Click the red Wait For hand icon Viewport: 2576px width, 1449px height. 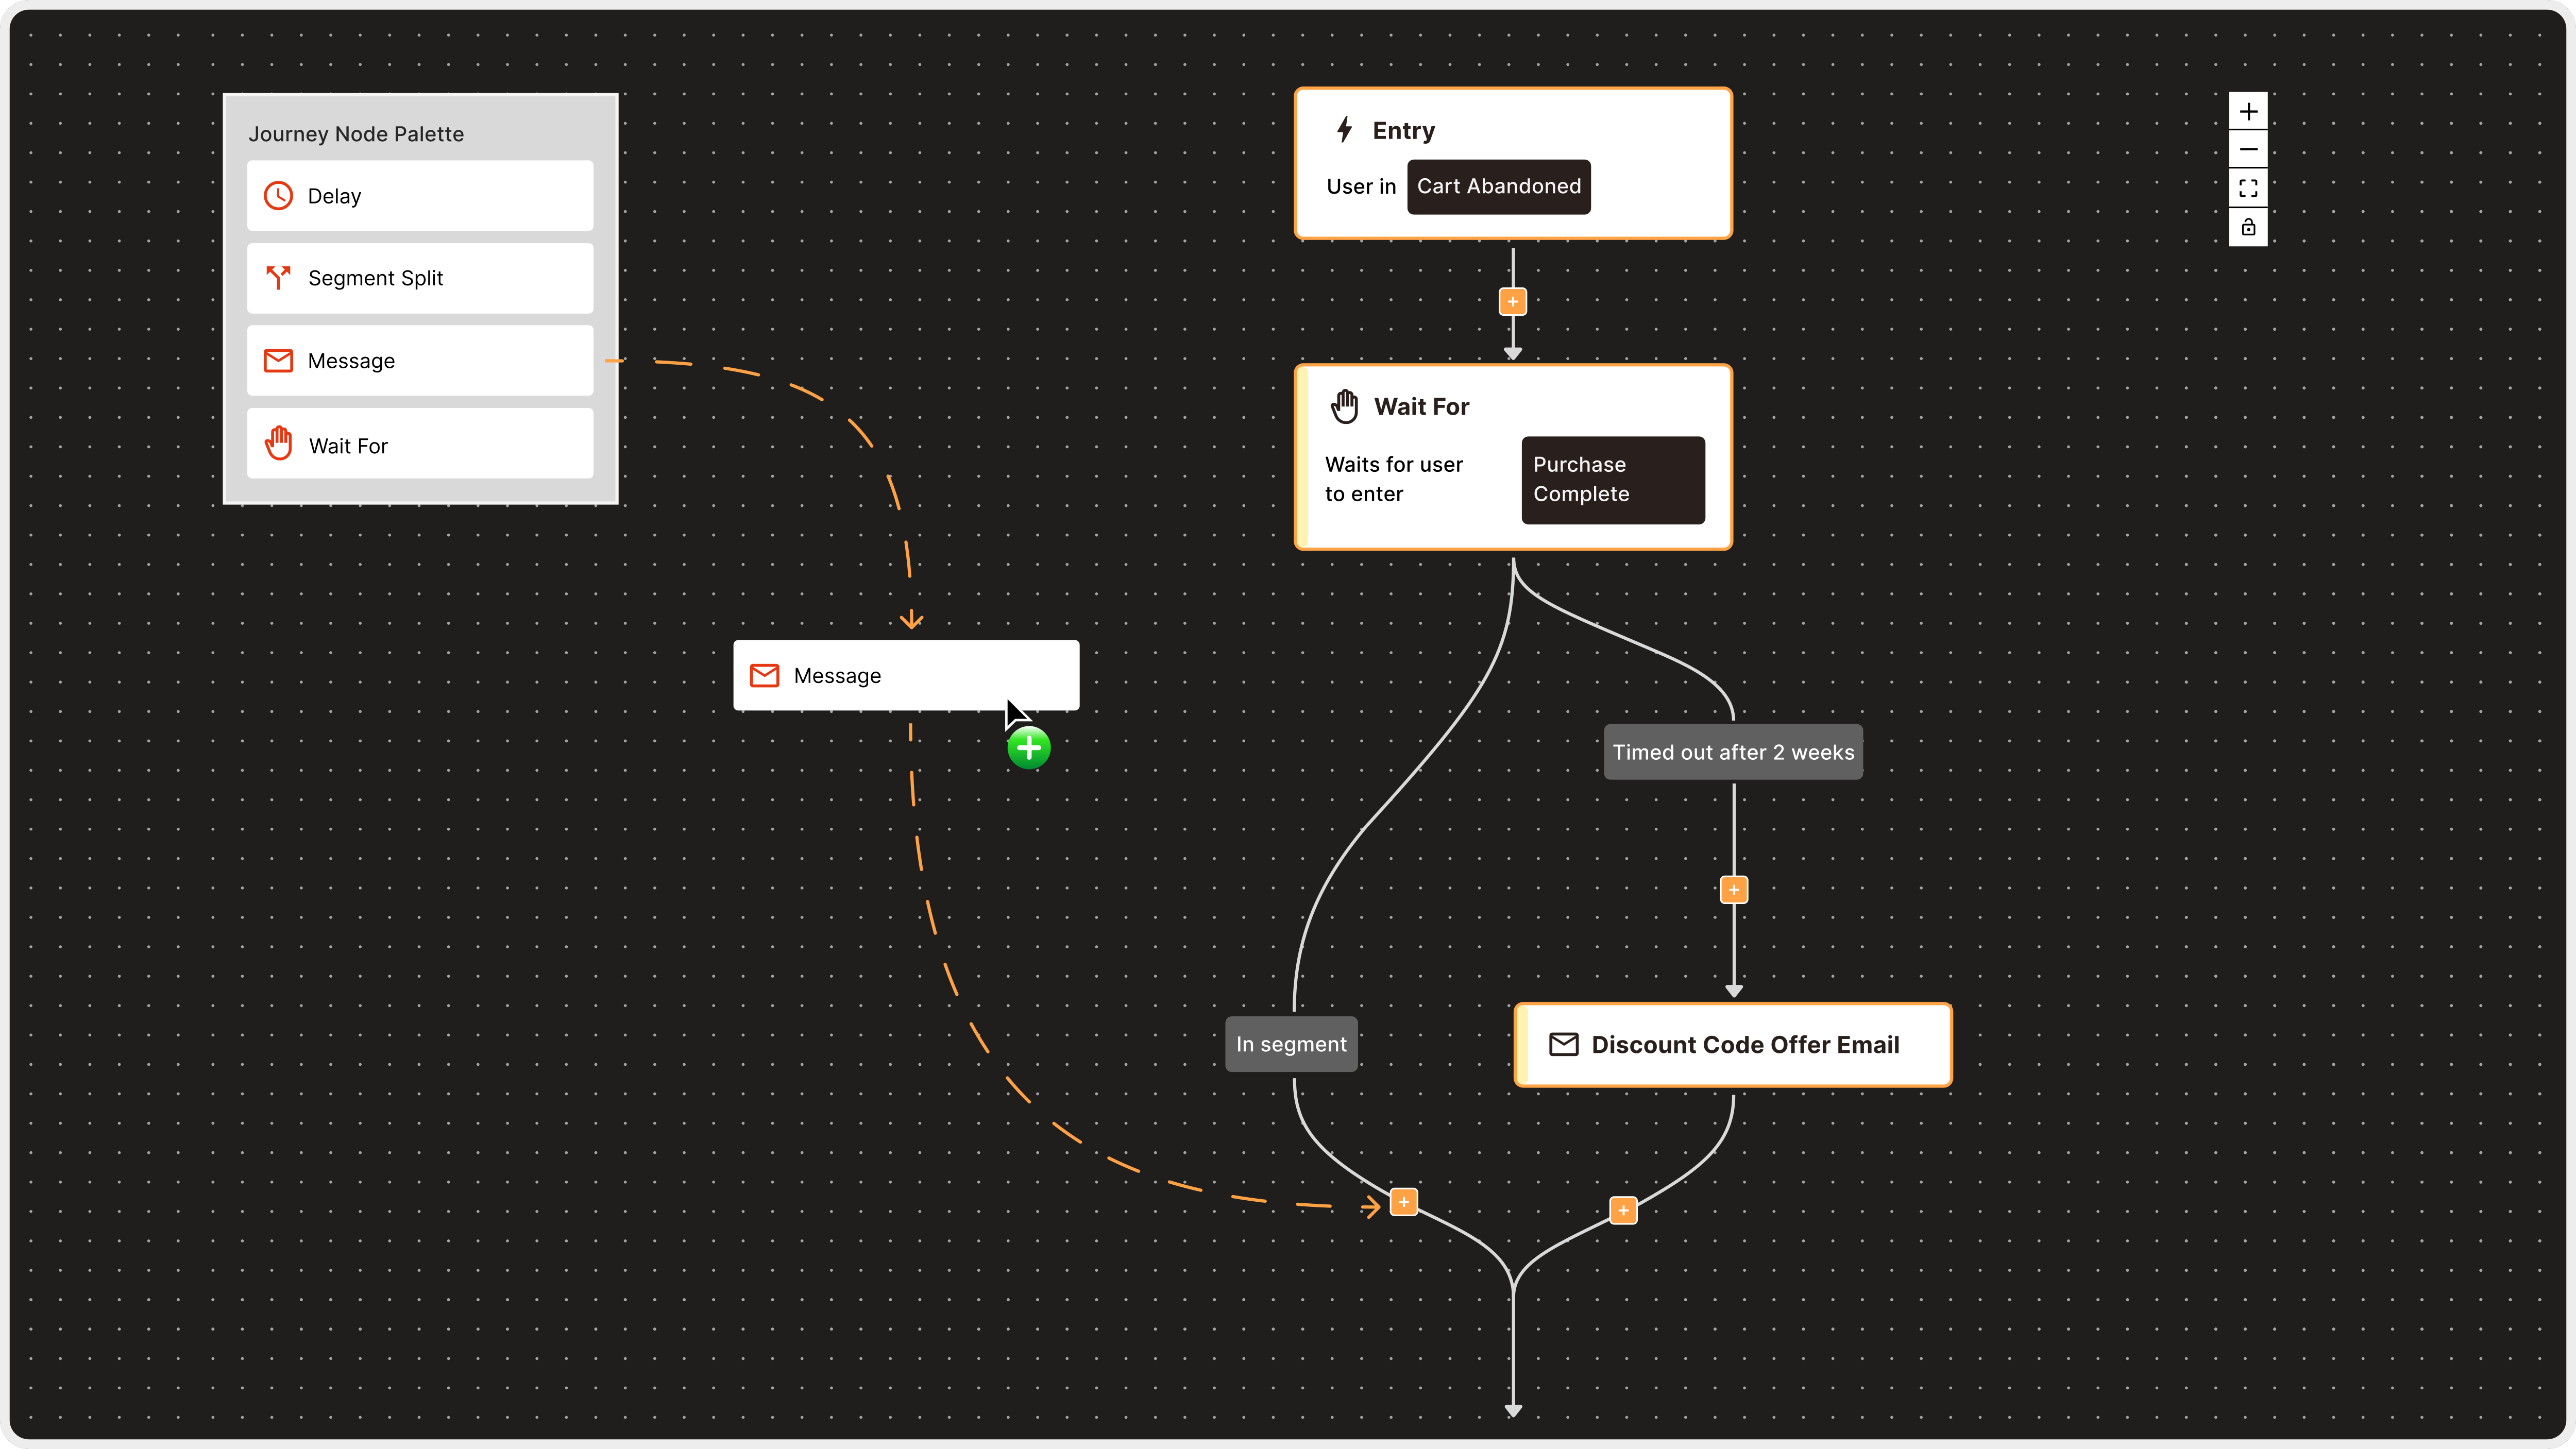pyautogui.click(x=278, y=443)
